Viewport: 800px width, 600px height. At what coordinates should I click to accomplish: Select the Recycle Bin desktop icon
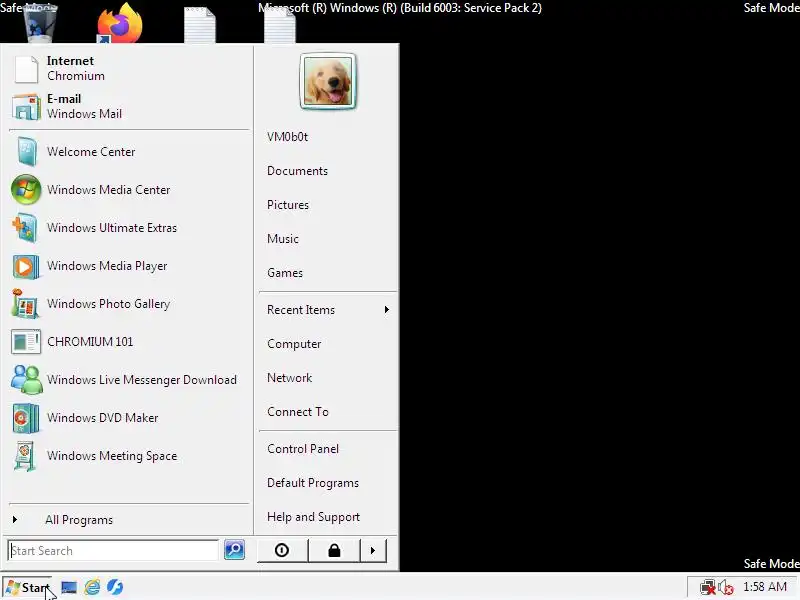click(39, 23)
